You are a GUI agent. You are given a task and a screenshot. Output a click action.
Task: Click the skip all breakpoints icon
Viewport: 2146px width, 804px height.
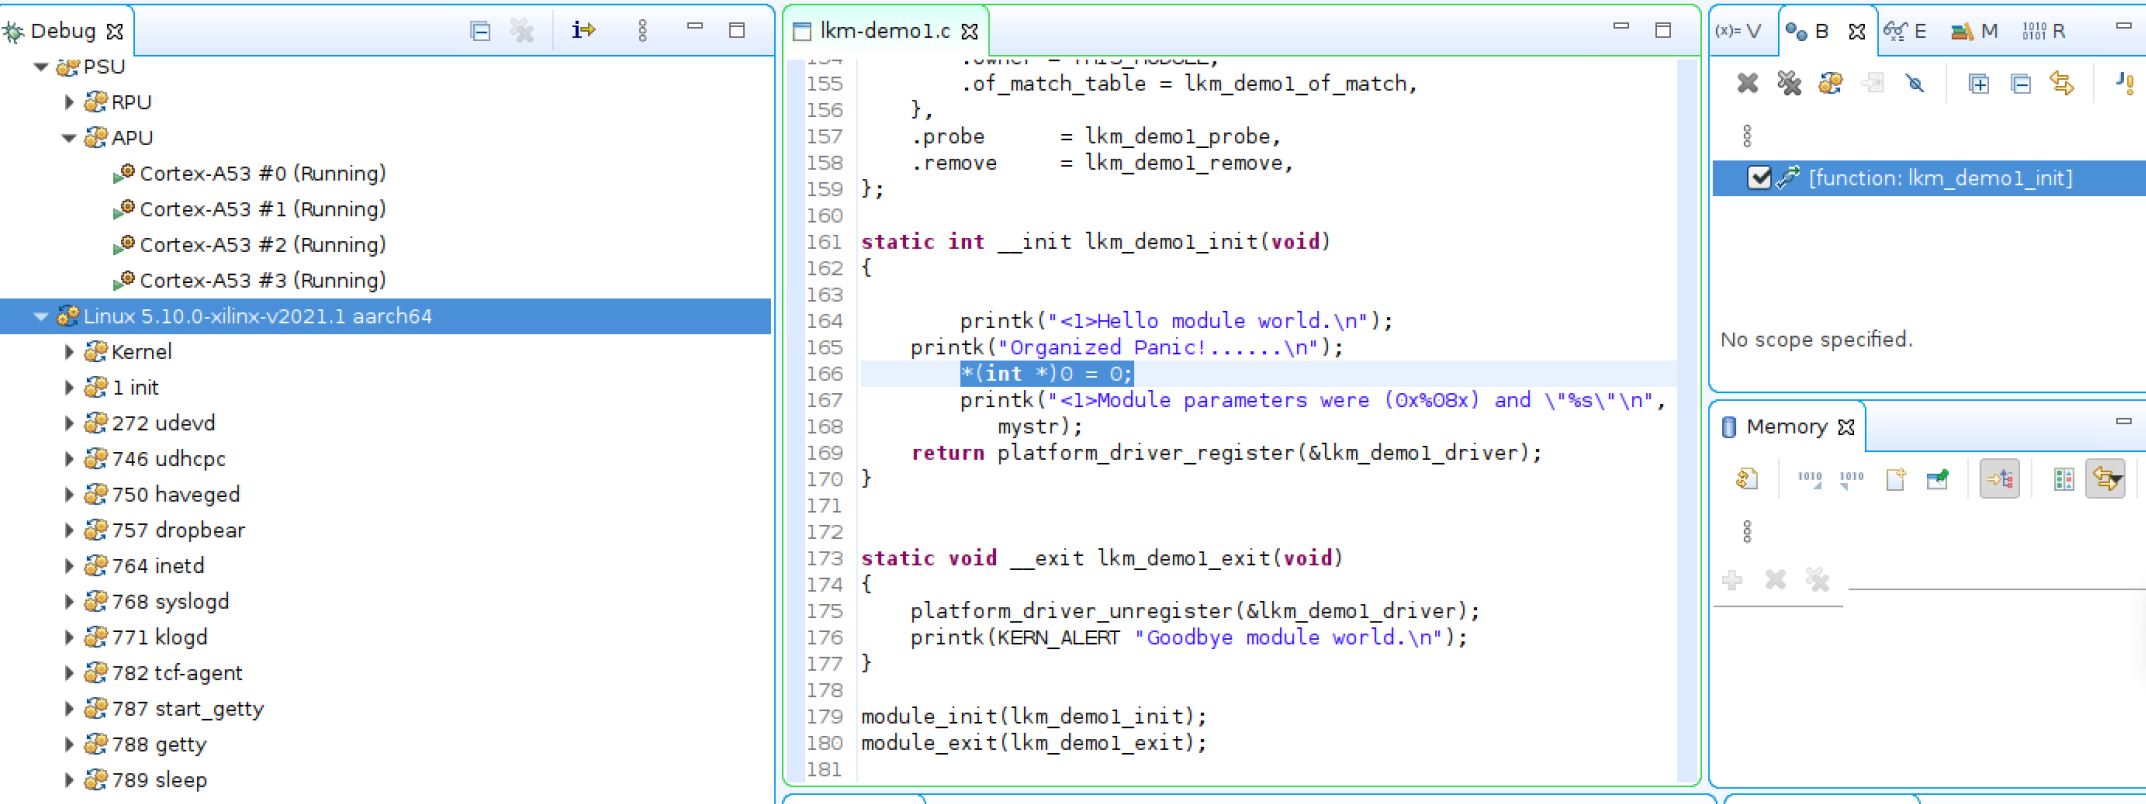pyautogui.click(x=1914, y=83)
